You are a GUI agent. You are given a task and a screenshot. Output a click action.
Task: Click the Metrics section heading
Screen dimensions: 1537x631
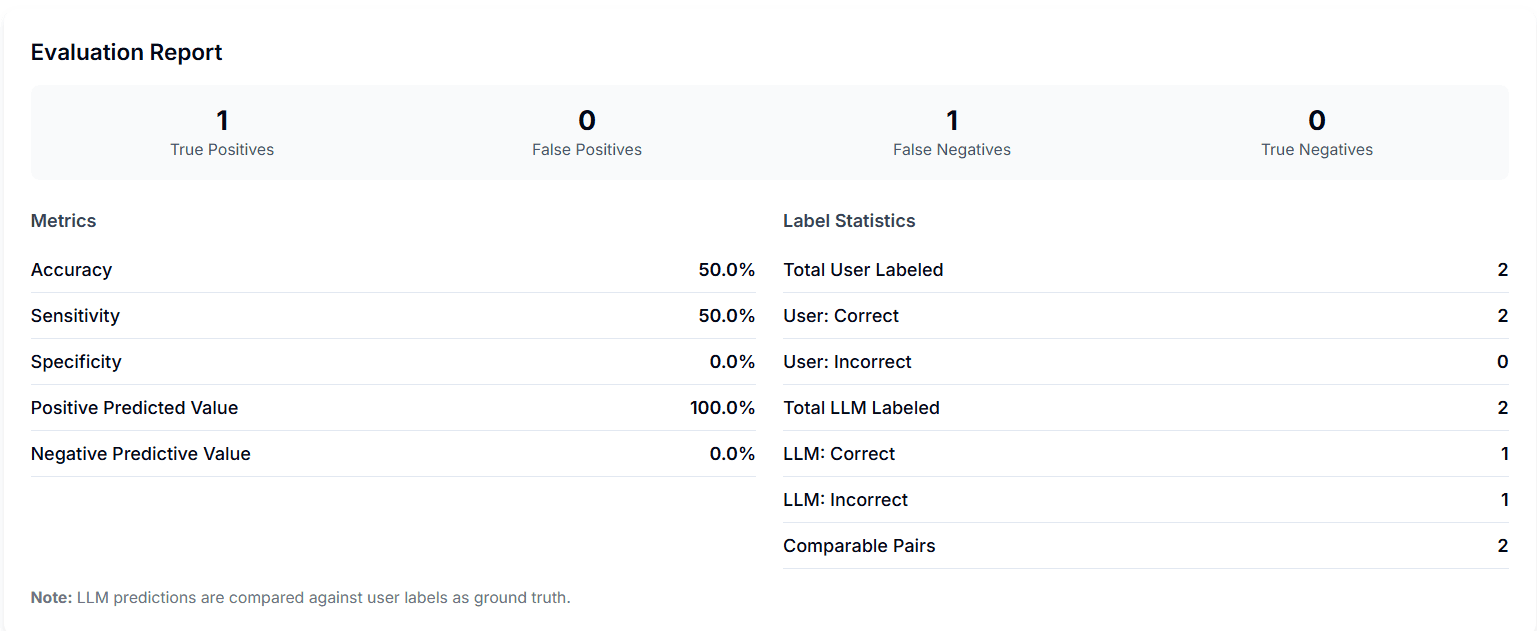coord(63,220)
